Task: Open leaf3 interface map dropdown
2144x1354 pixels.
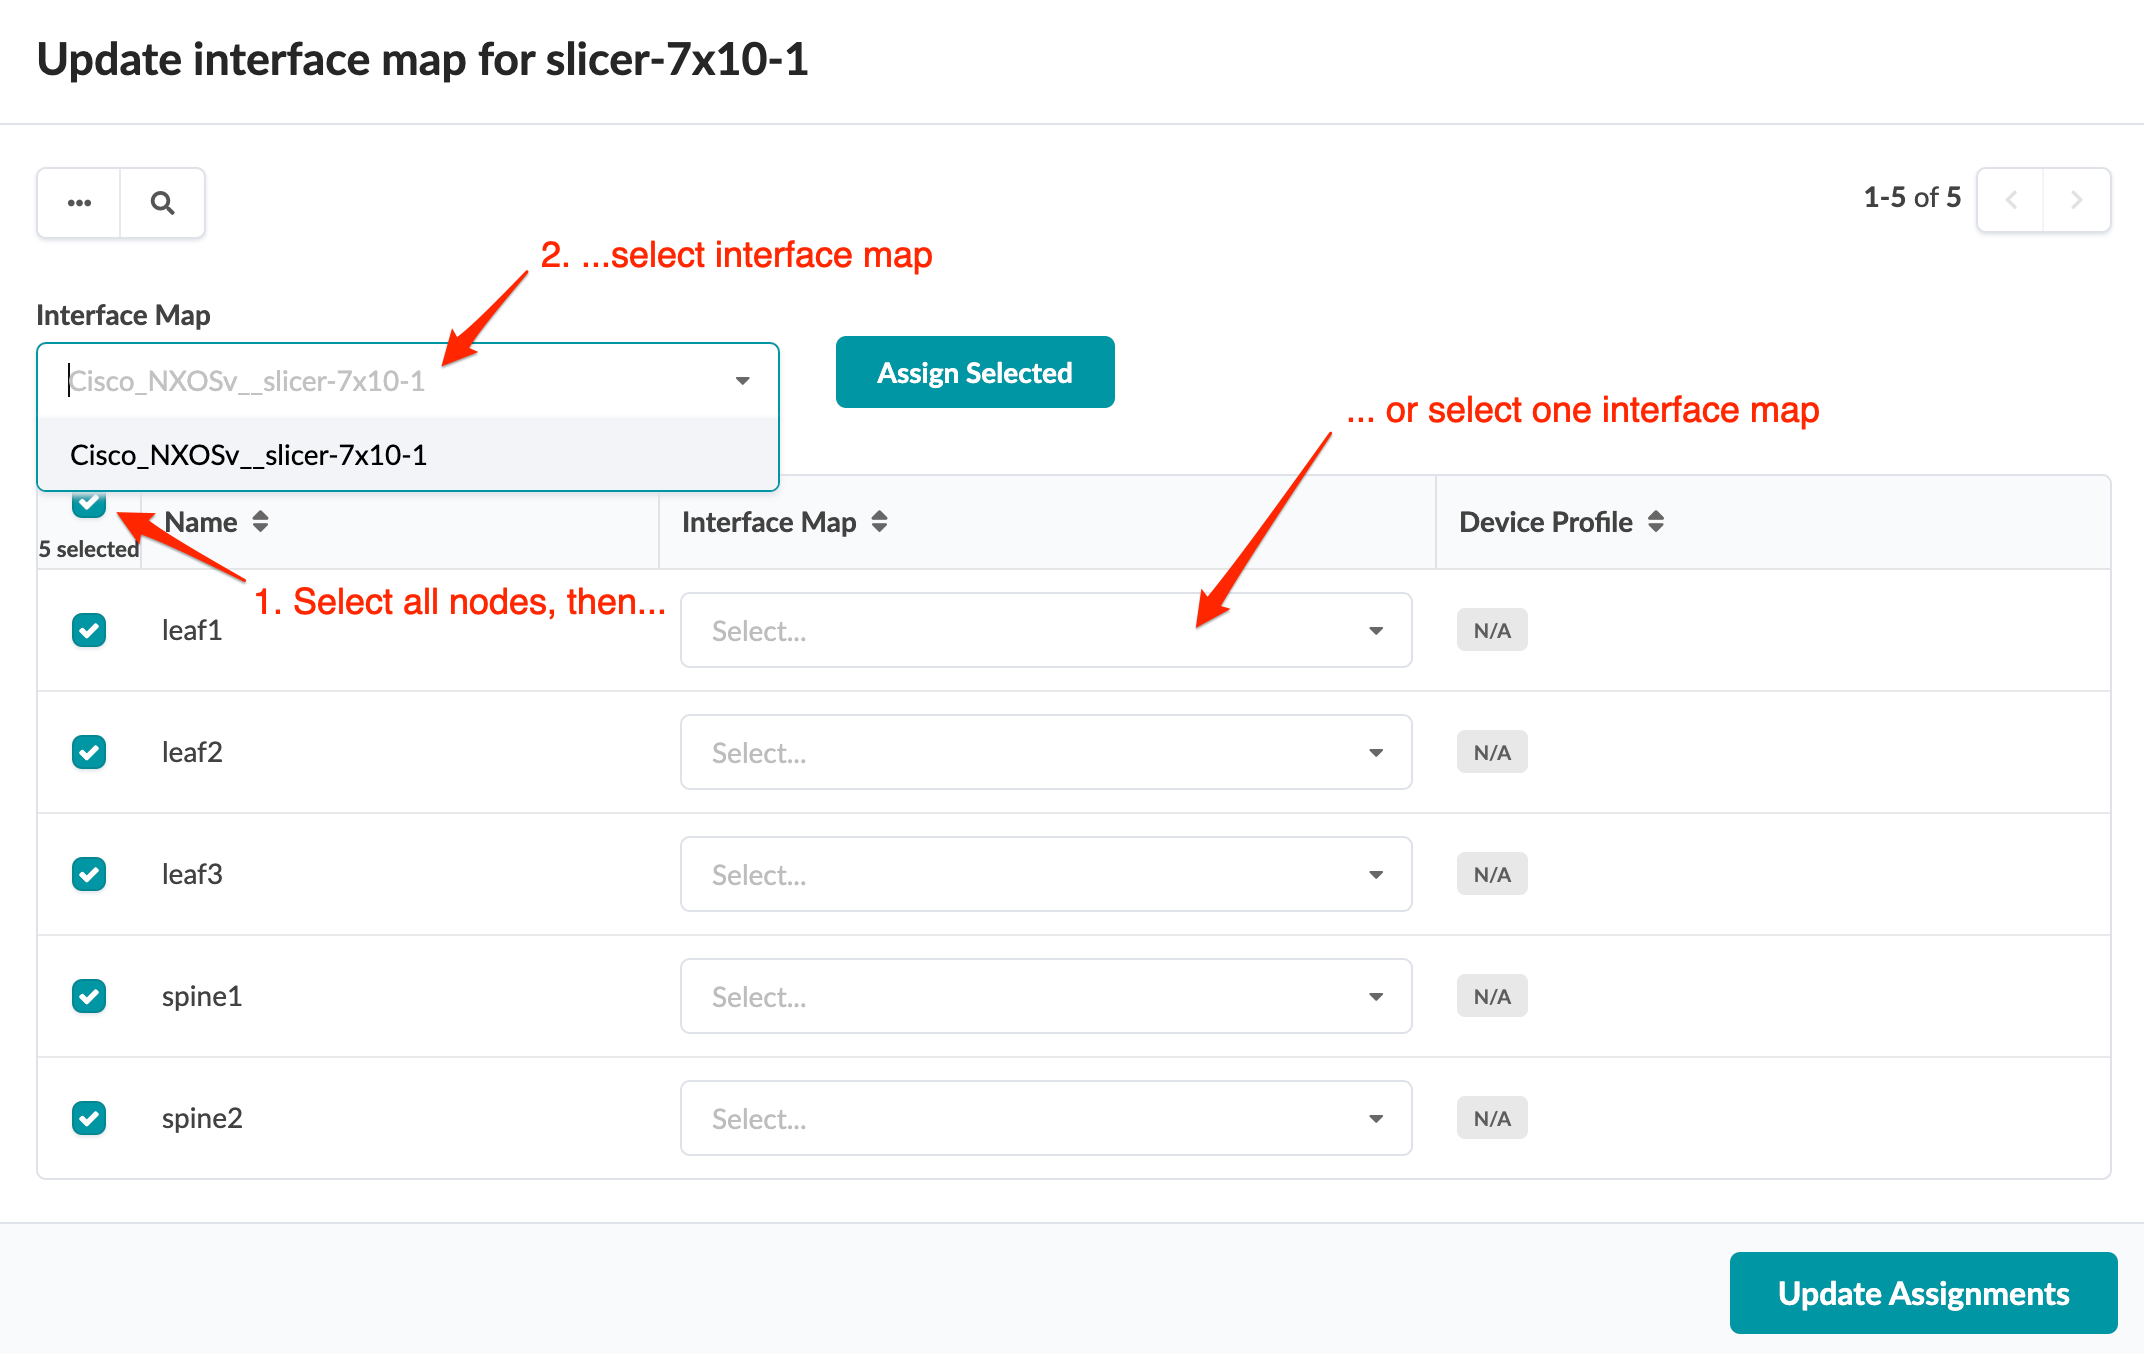Action: point(1045,874)
